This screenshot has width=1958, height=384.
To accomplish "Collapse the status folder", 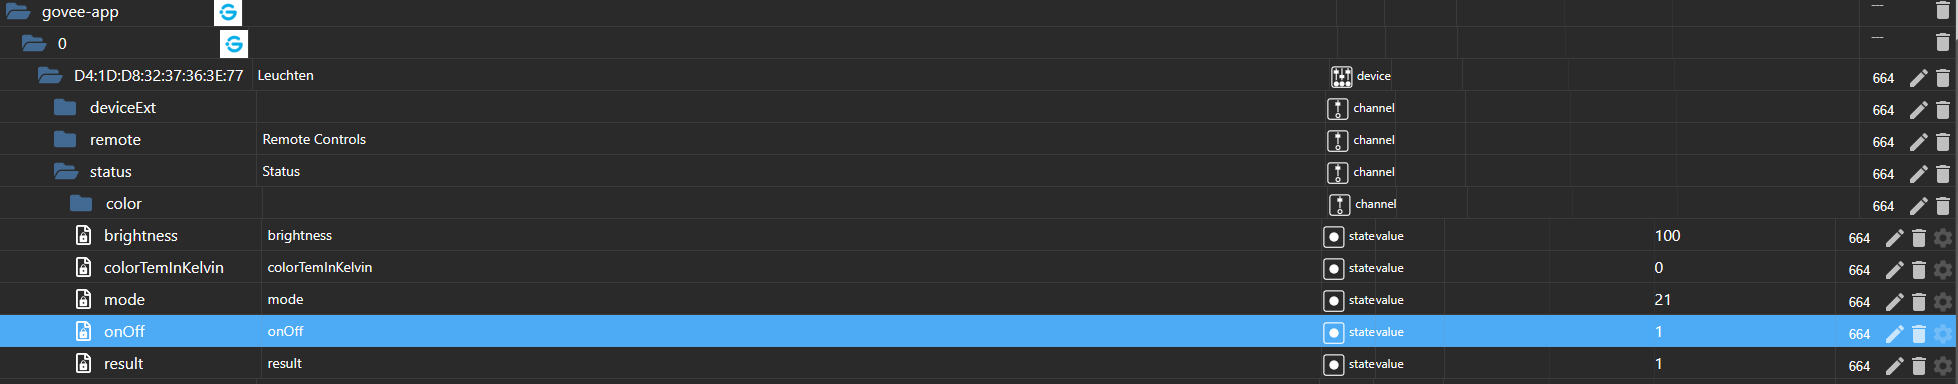I will click(x=66, y=171).
